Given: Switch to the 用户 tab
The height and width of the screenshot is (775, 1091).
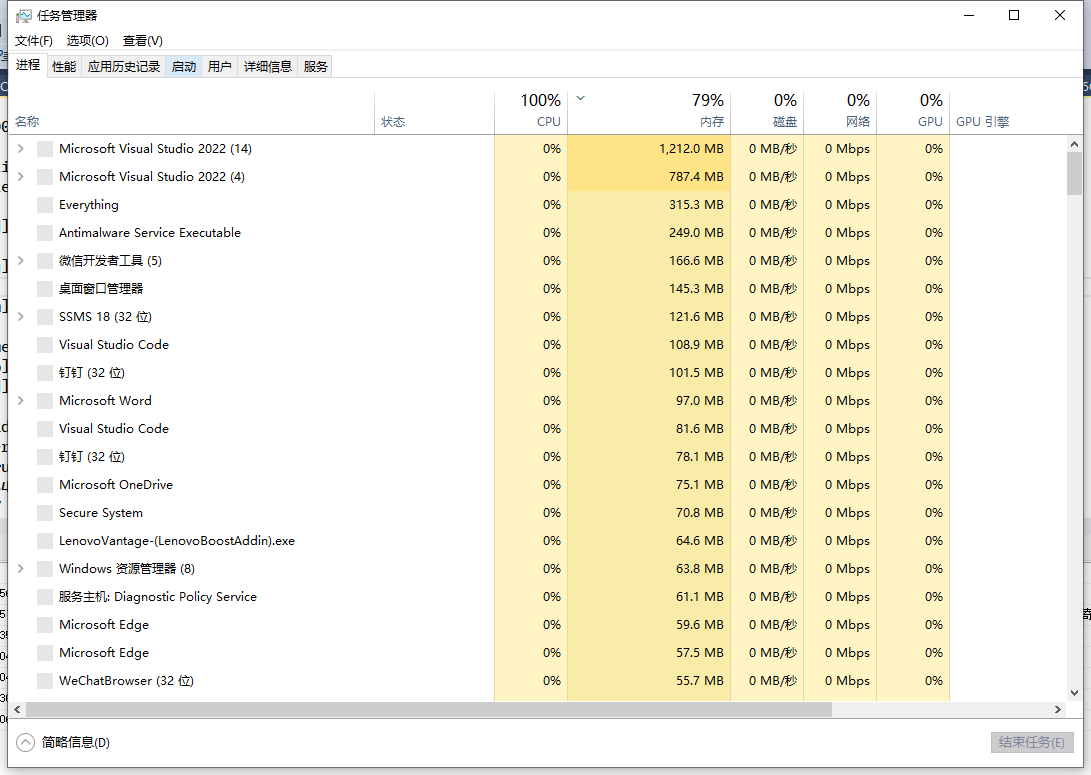Looking at the screenshot, I should click(x=219, y=66).
